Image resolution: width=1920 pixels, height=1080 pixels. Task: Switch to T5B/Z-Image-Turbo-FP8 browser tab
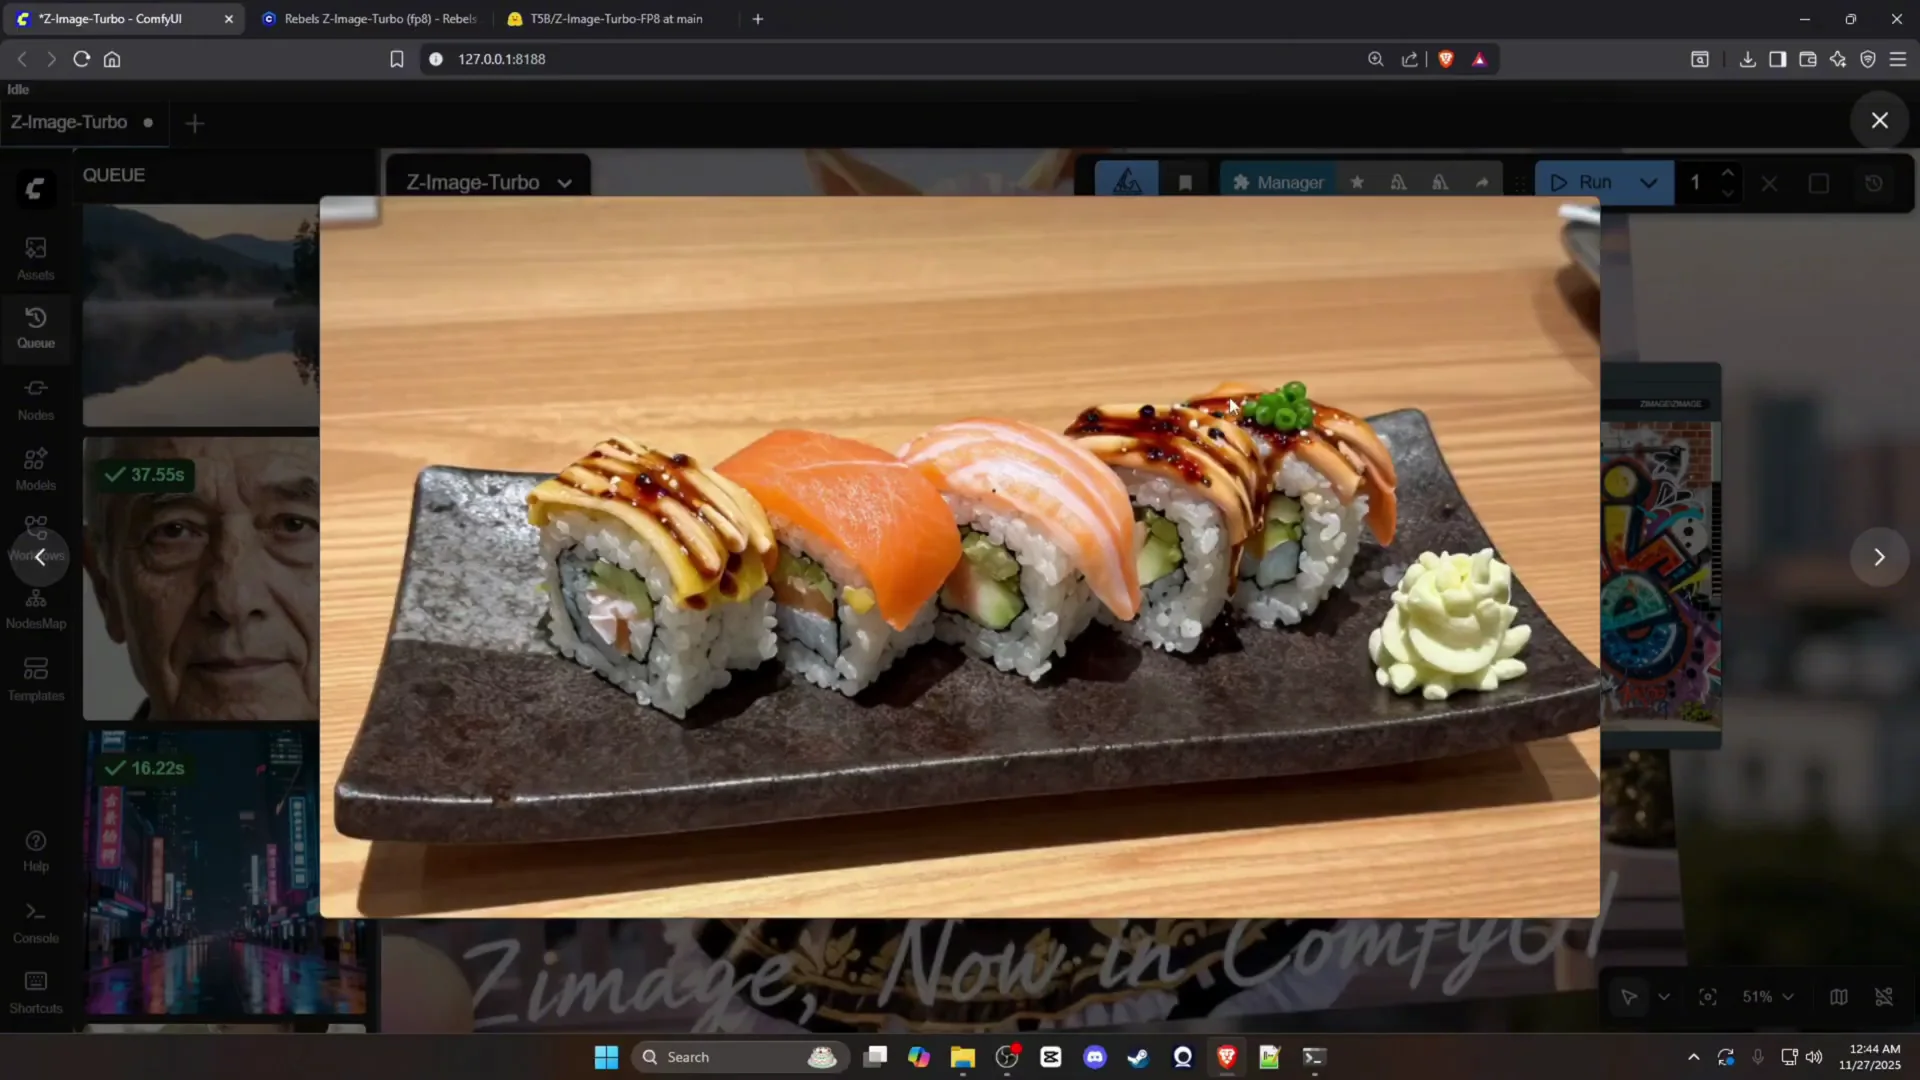click(x=615, y=19)
